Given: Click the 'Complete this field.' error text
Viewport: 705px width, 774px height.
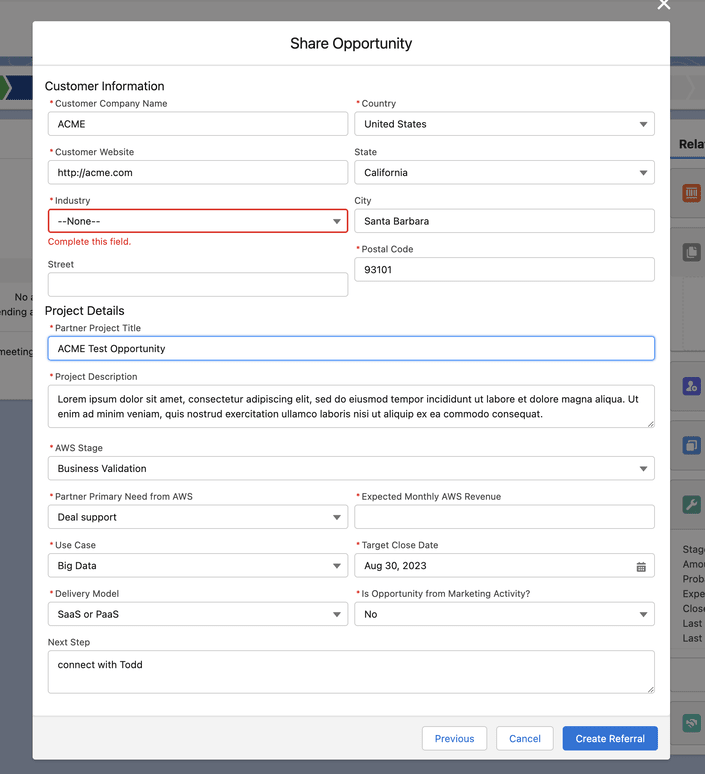Looking at the screenshot, I should point(89,241).
